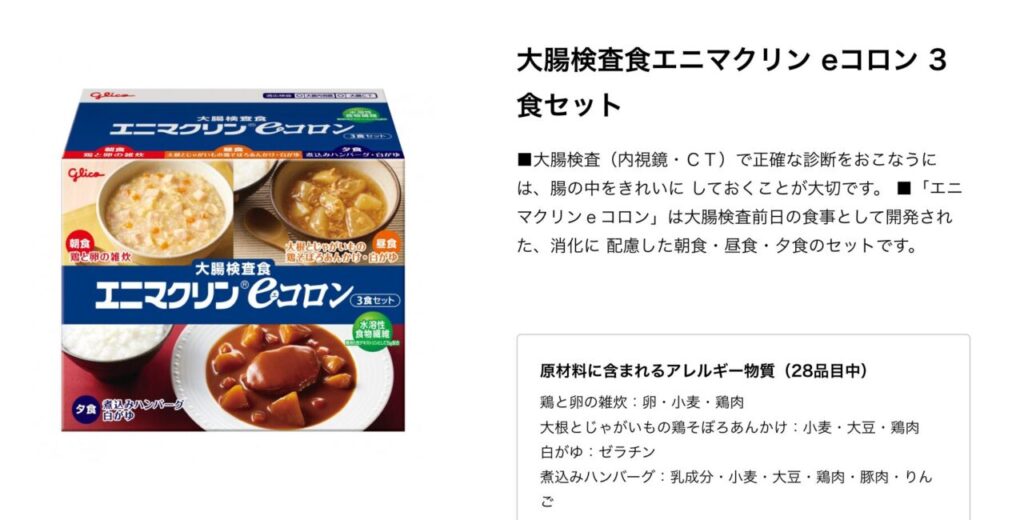Click the orange 朝食 badge on the box
1024x520 pixels.
80,242
